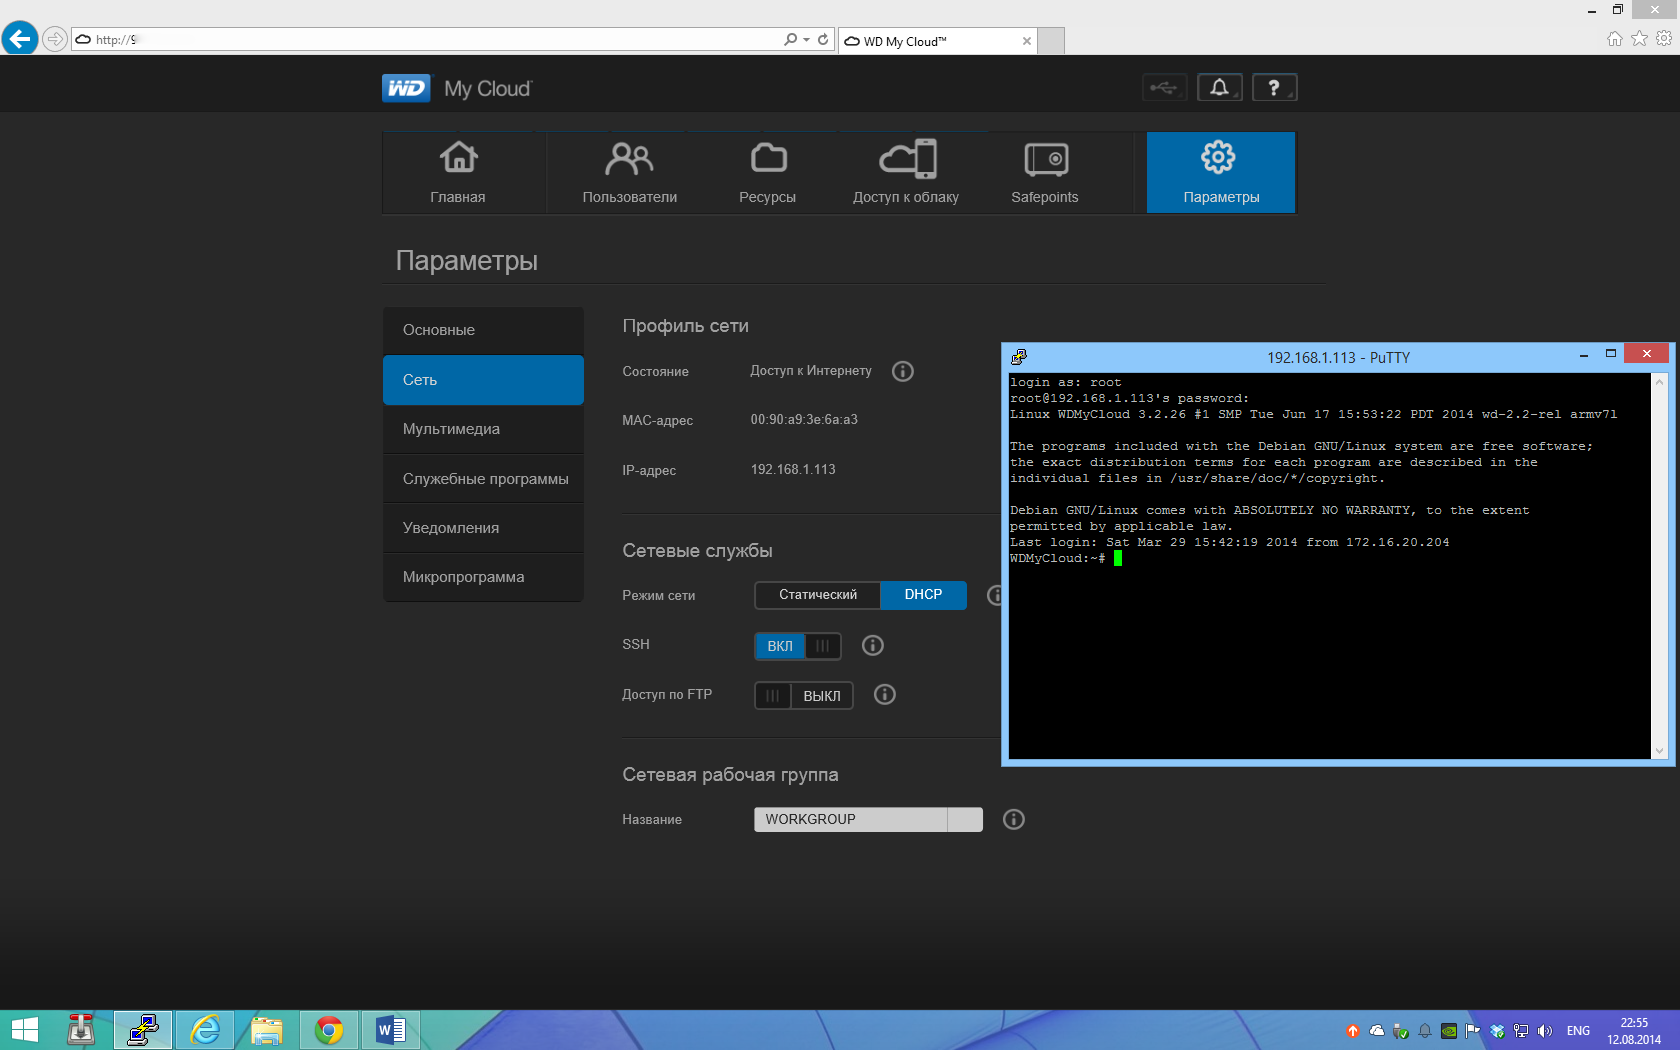Toggle the Доступ по FTP switch

tap(804, 696)
